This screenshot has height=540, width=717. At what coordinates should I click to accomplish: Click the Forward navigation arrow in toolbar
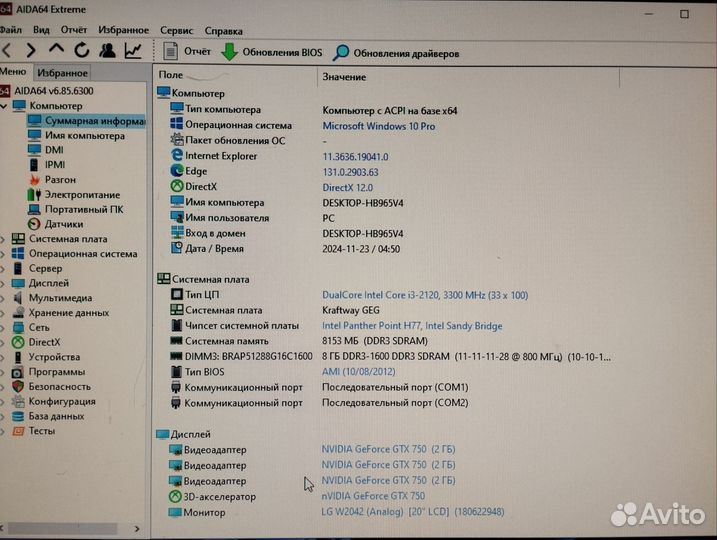pos(31,51)
